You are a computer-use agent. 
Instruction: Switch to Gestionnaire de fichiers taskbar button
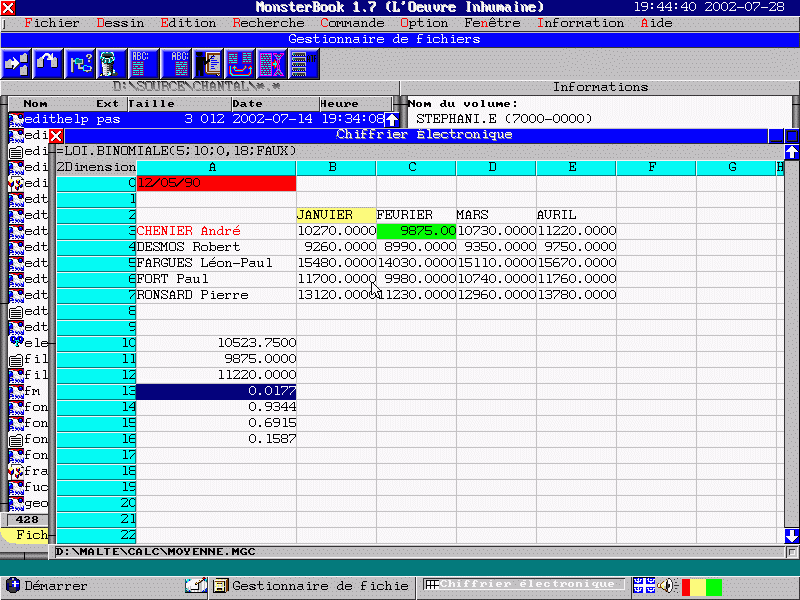(x=310, y=586)
